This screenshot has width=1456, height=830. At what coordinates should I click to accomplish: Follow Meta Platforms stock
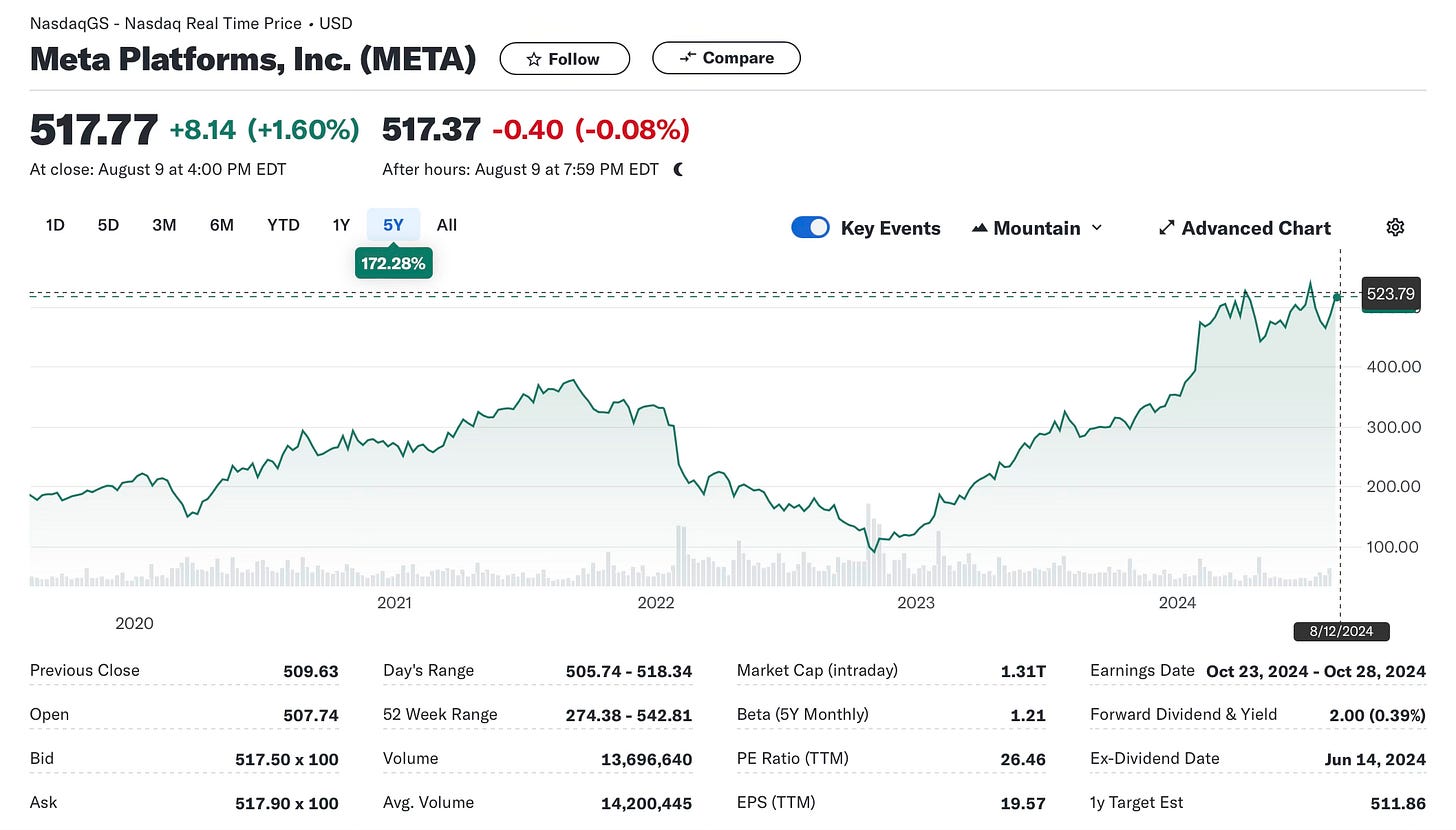click(x=564, y=58)
